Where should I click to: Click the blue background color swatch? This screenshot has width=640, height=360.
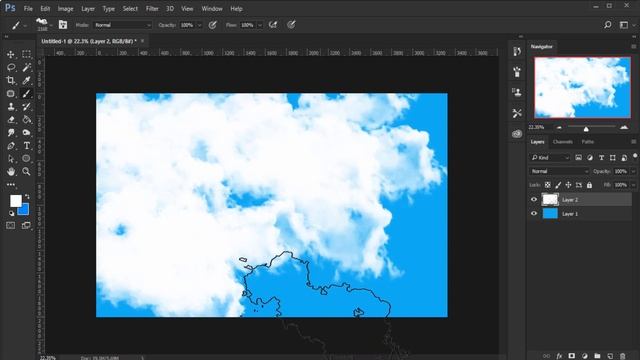(x=24, y=210)
